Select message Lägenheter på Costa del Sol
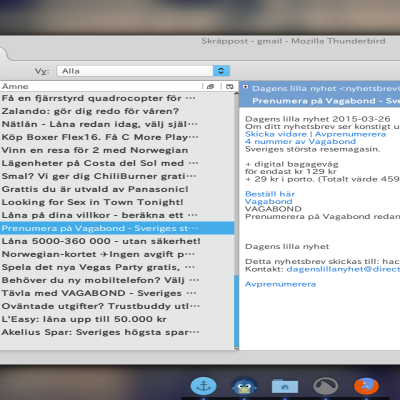The width and height of the screenshot is (400, 400). pyautogui.click(x=117, y=163)
